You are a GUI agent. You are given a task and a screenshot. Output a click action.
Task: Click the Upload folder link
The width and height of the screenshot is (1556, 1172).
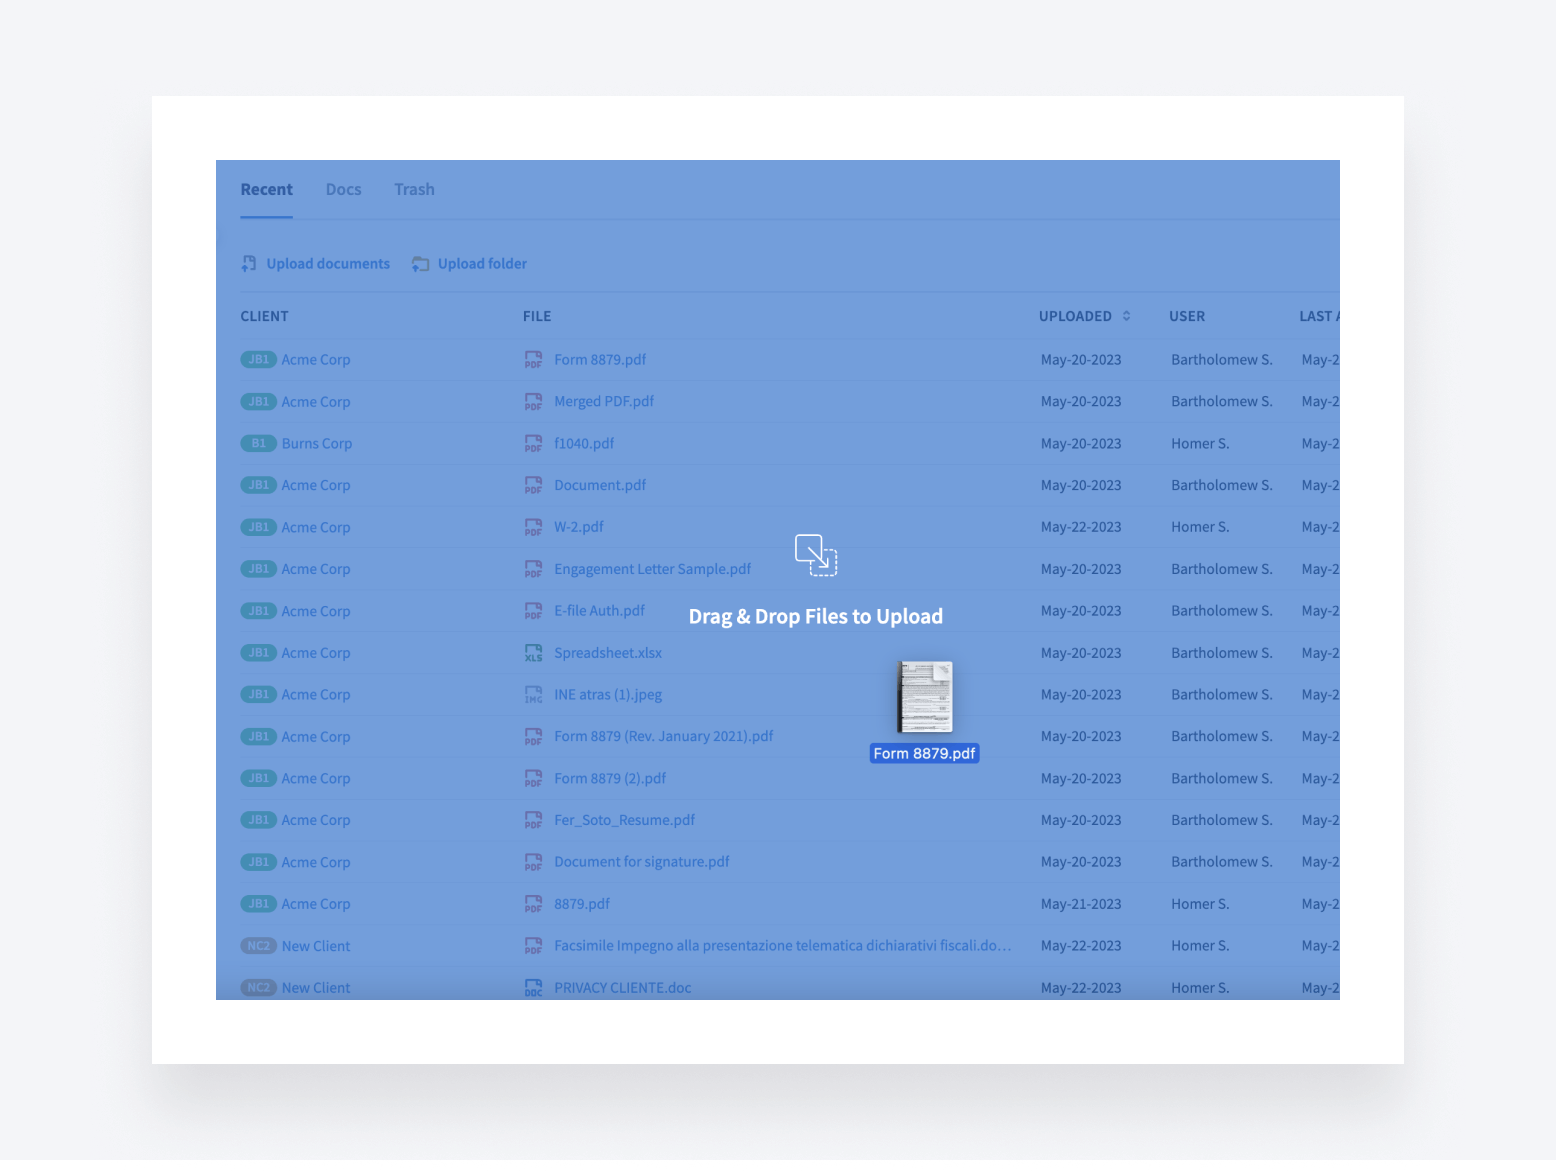[x=482, y=264]
